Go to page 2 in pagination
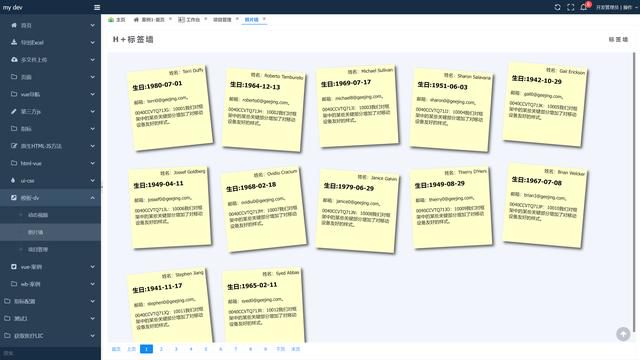 (x=161, y=349)
